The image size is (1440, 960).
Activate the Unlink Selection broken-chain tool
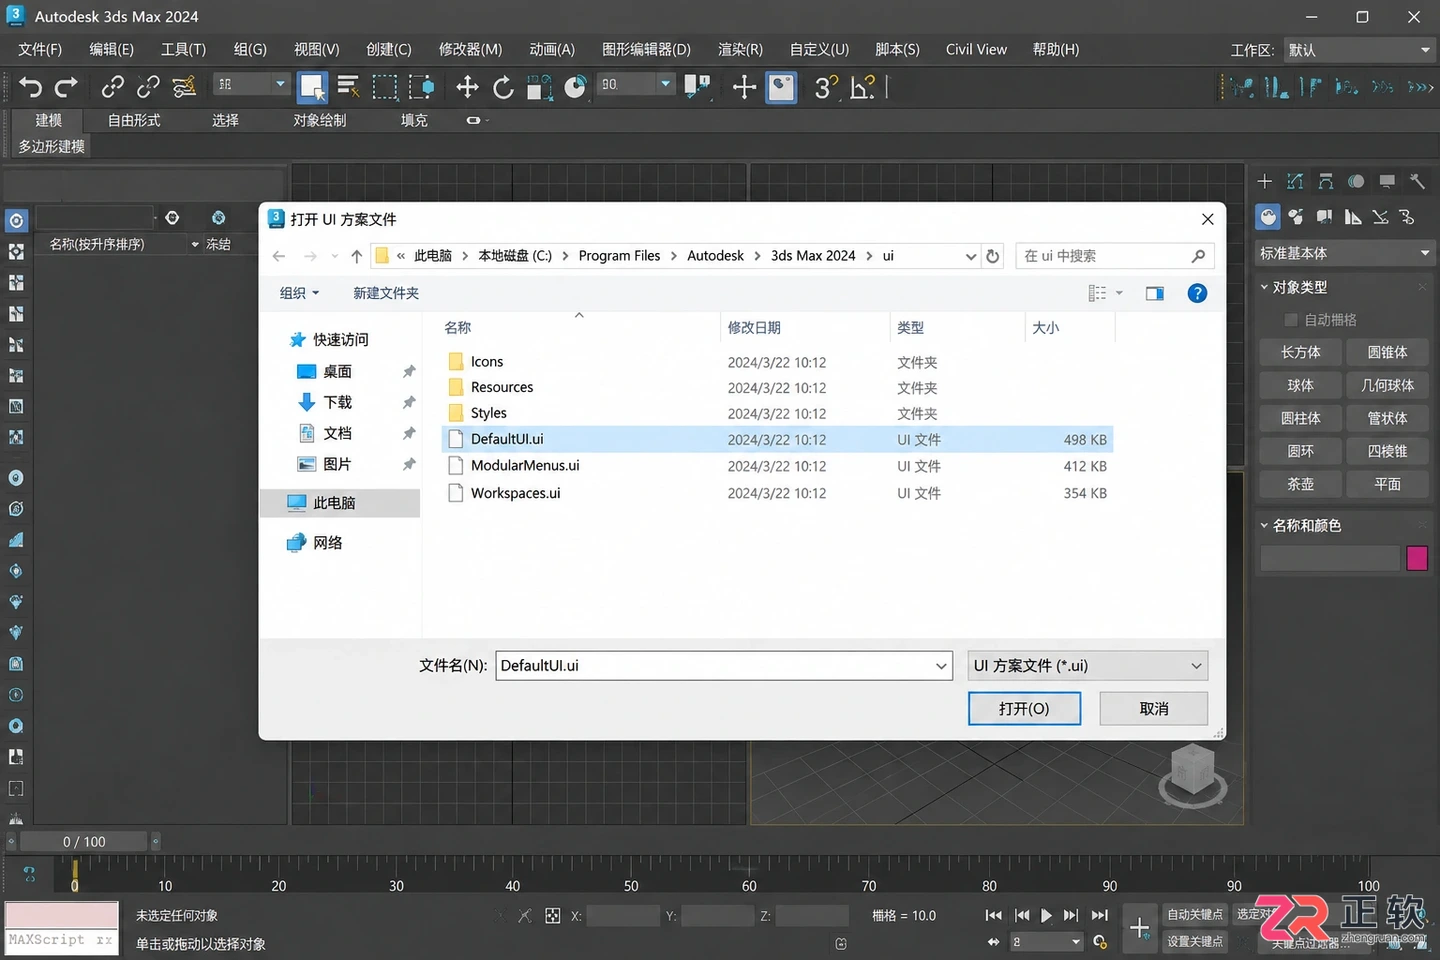tap(148, 88)
